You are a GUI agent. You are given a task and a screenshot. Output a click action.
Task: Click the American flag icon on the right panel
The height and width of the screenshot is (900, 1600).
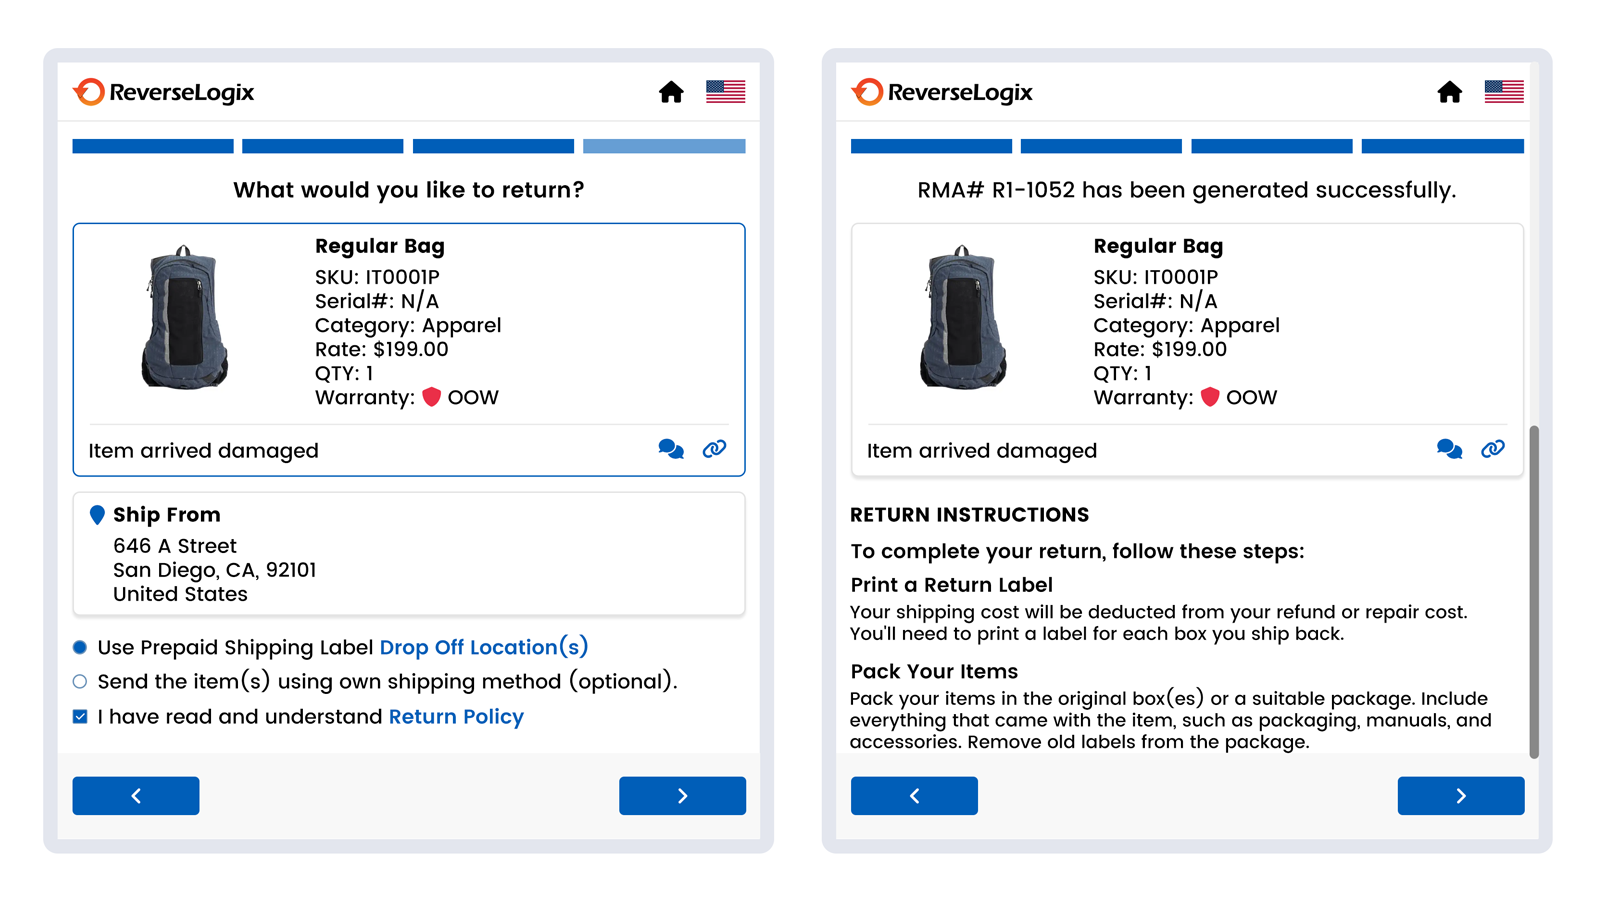(x=1503, y=91)
